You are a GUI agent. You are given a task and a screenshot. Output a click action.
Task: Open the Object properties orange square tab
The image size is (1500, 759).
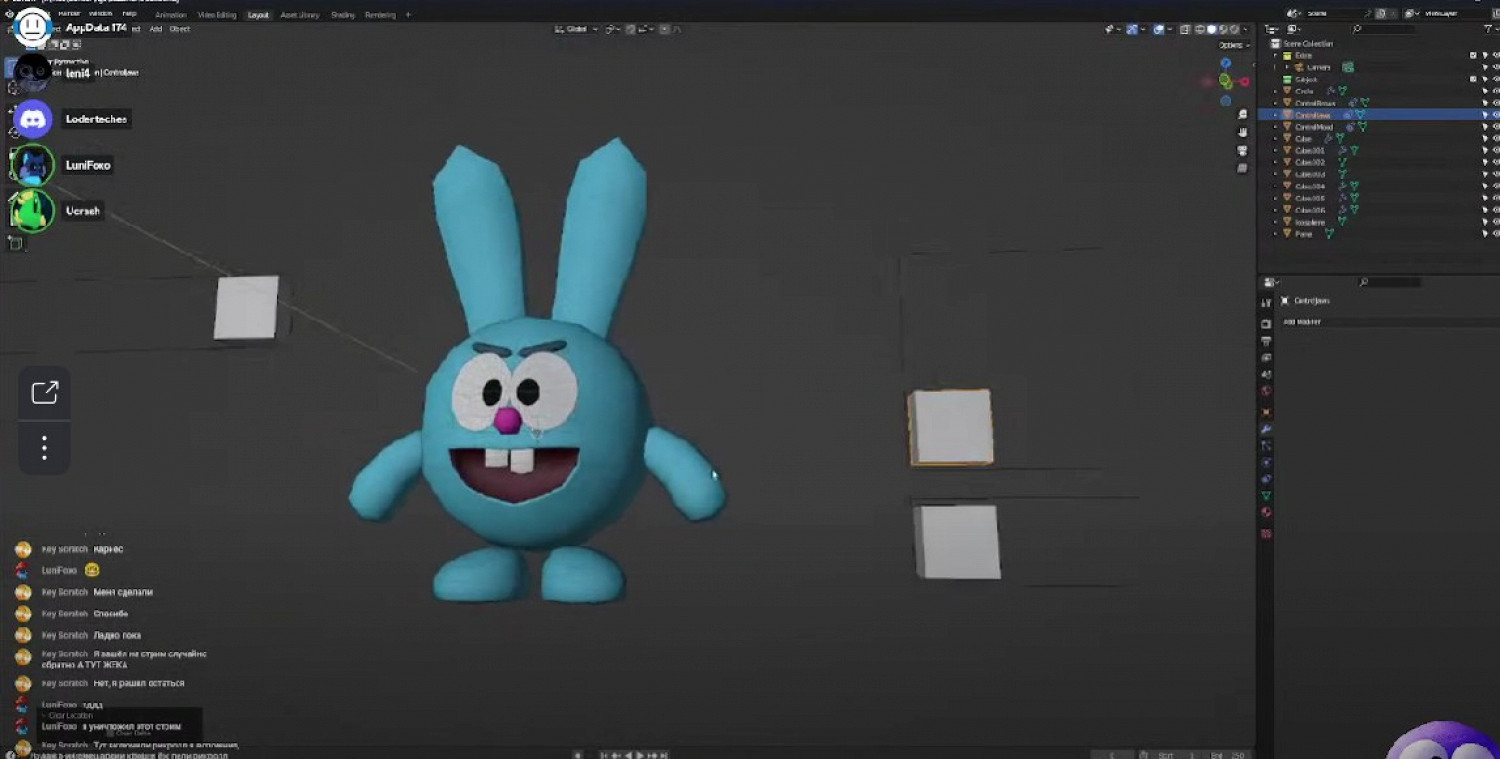tap(1266, 411)
